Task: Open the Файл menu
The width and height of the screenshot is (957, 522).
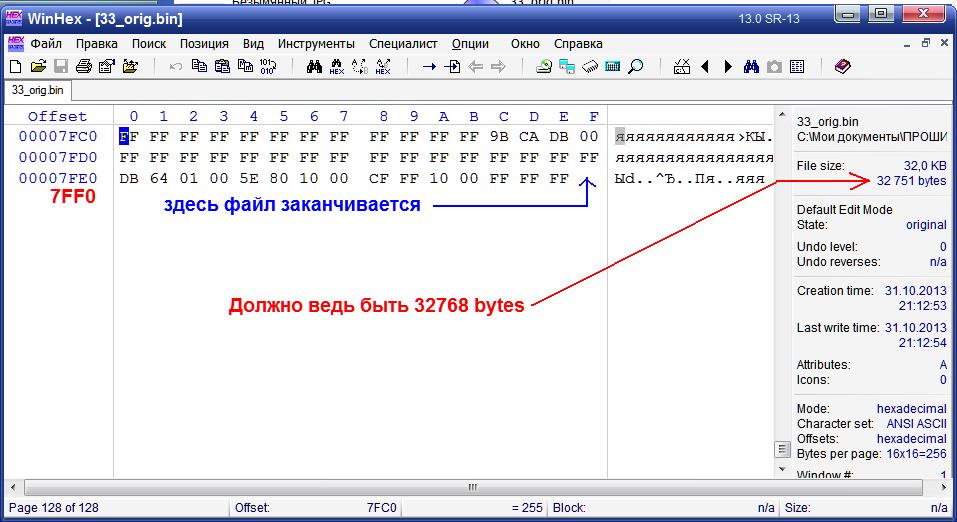Action: pos(46,44)
